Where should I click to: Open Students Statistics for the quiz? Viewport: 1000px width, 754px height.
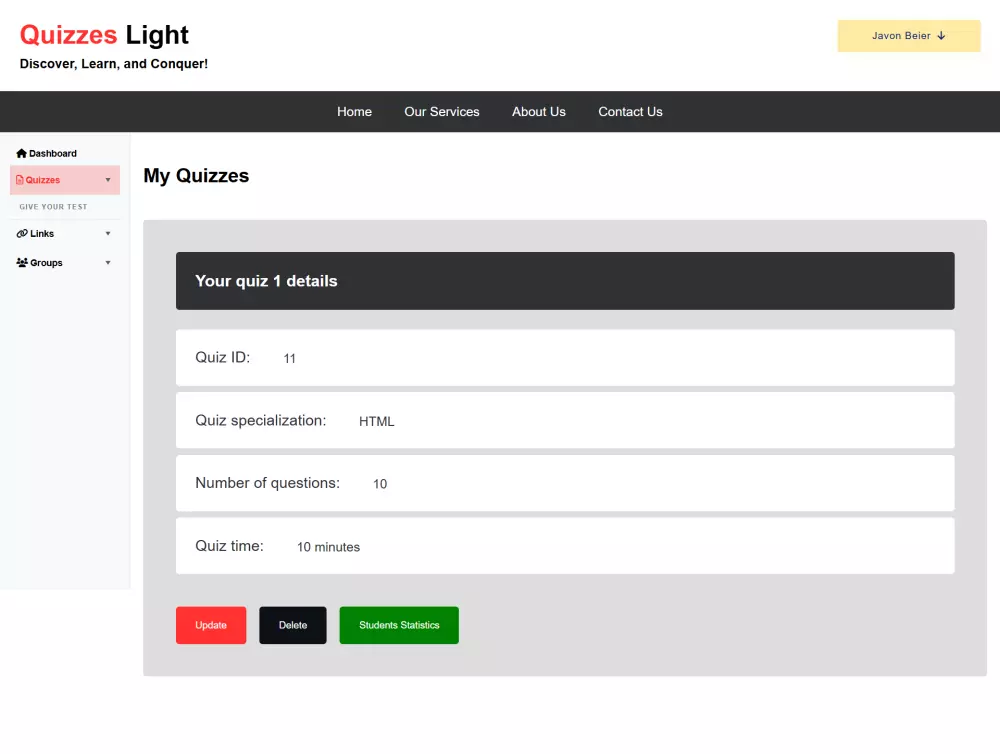(398, 624)
